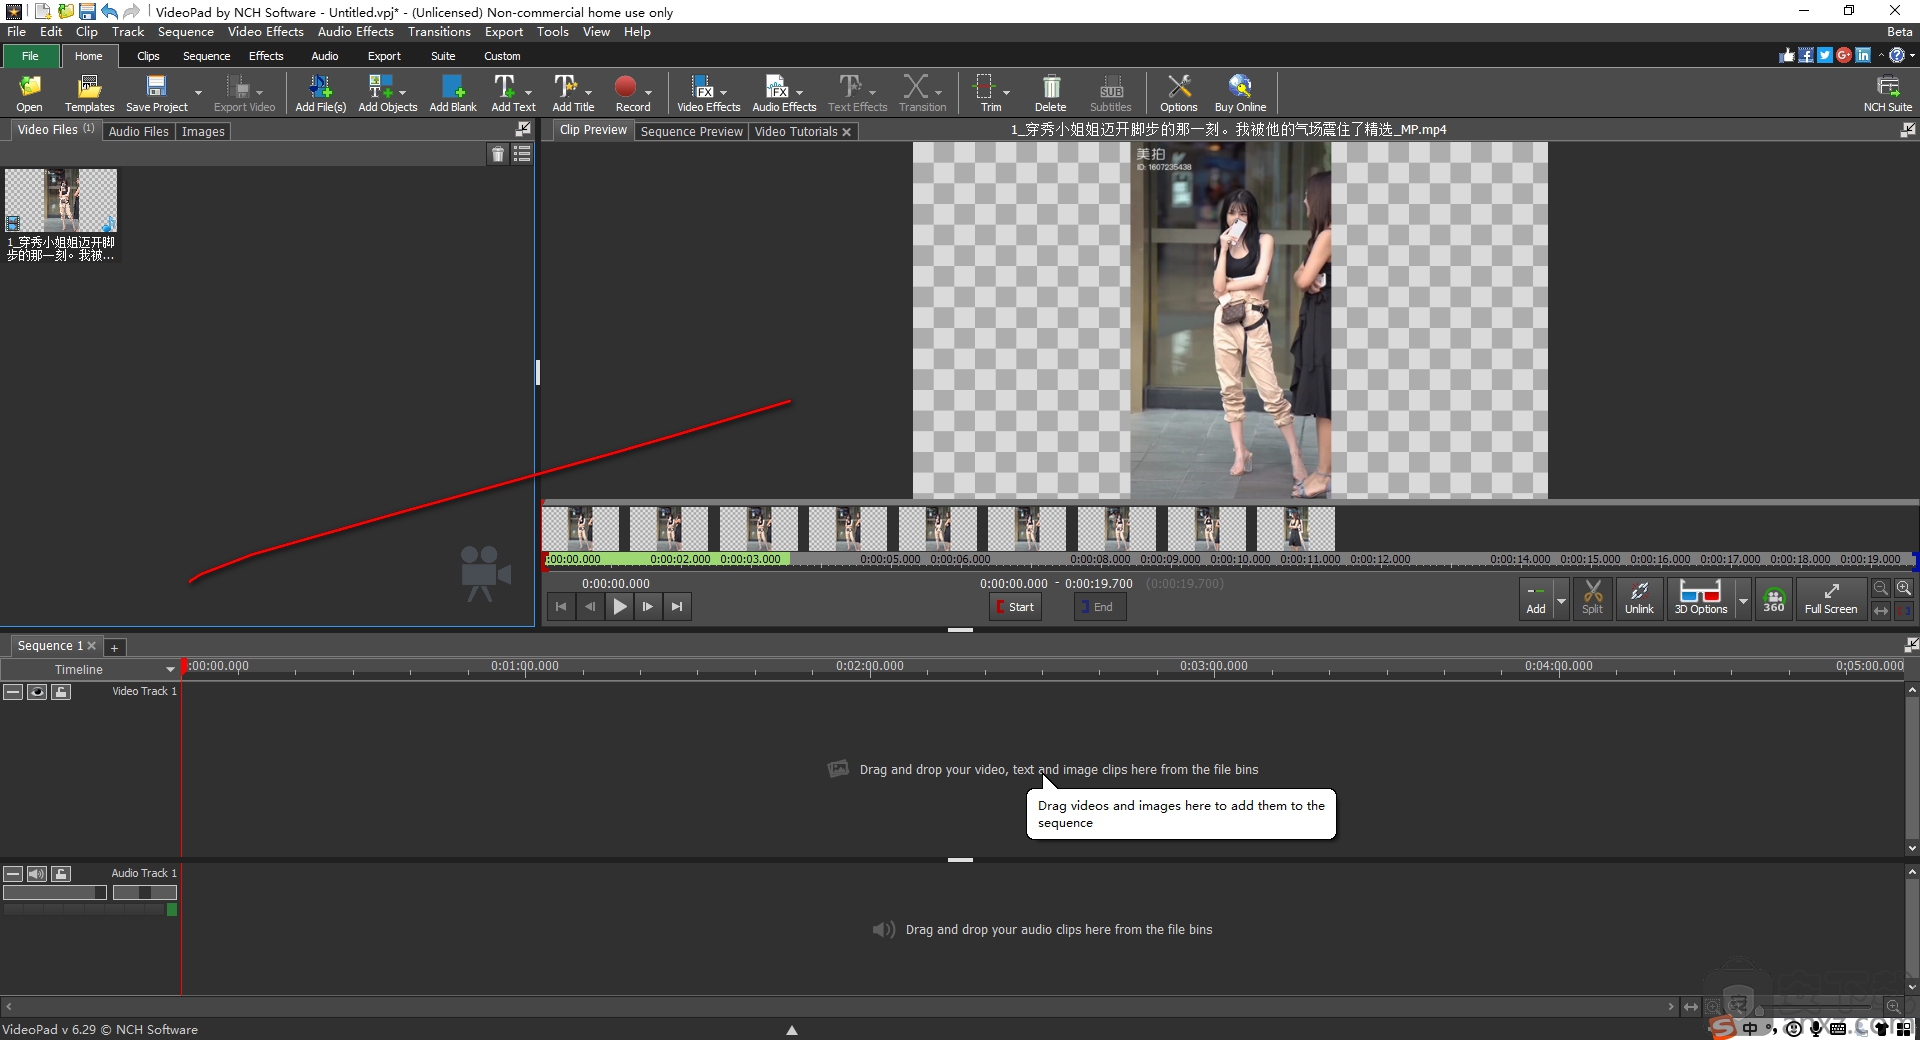Click the Add button in preview controls
This screenshot has height=1040, width=1920.
pos(1536,598)
